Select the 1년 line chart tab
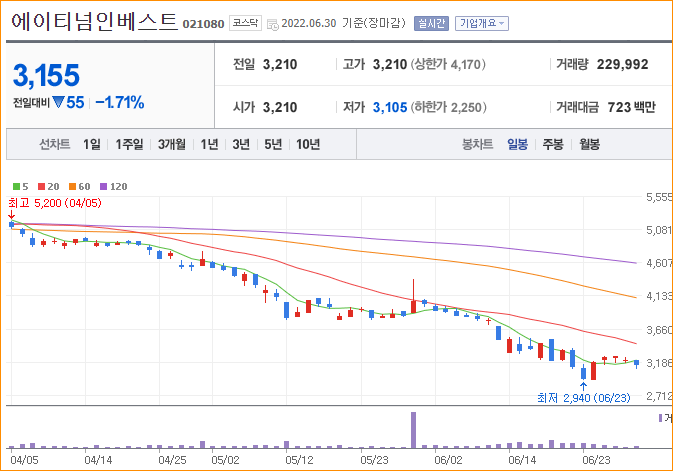The width and height of the screenshot is (673, 471). tap(209, 144)
